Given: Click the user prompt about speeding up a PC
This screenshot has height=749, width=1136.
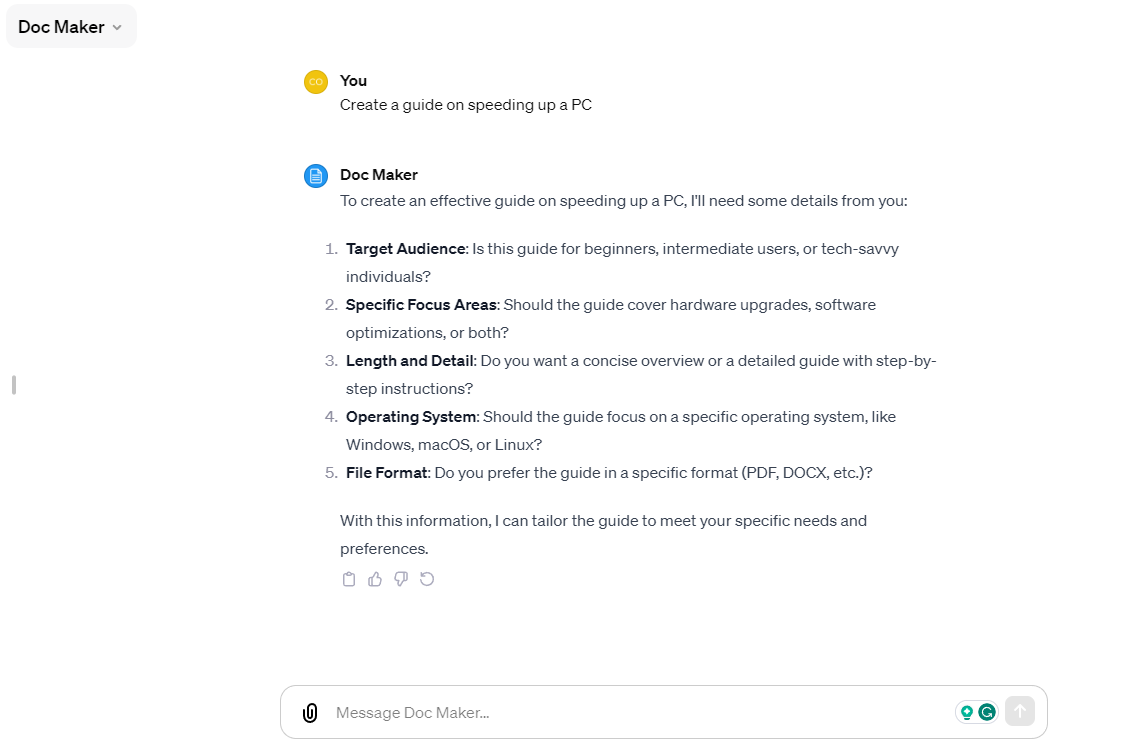Looking at the screenshot, I should click(466, 105).
